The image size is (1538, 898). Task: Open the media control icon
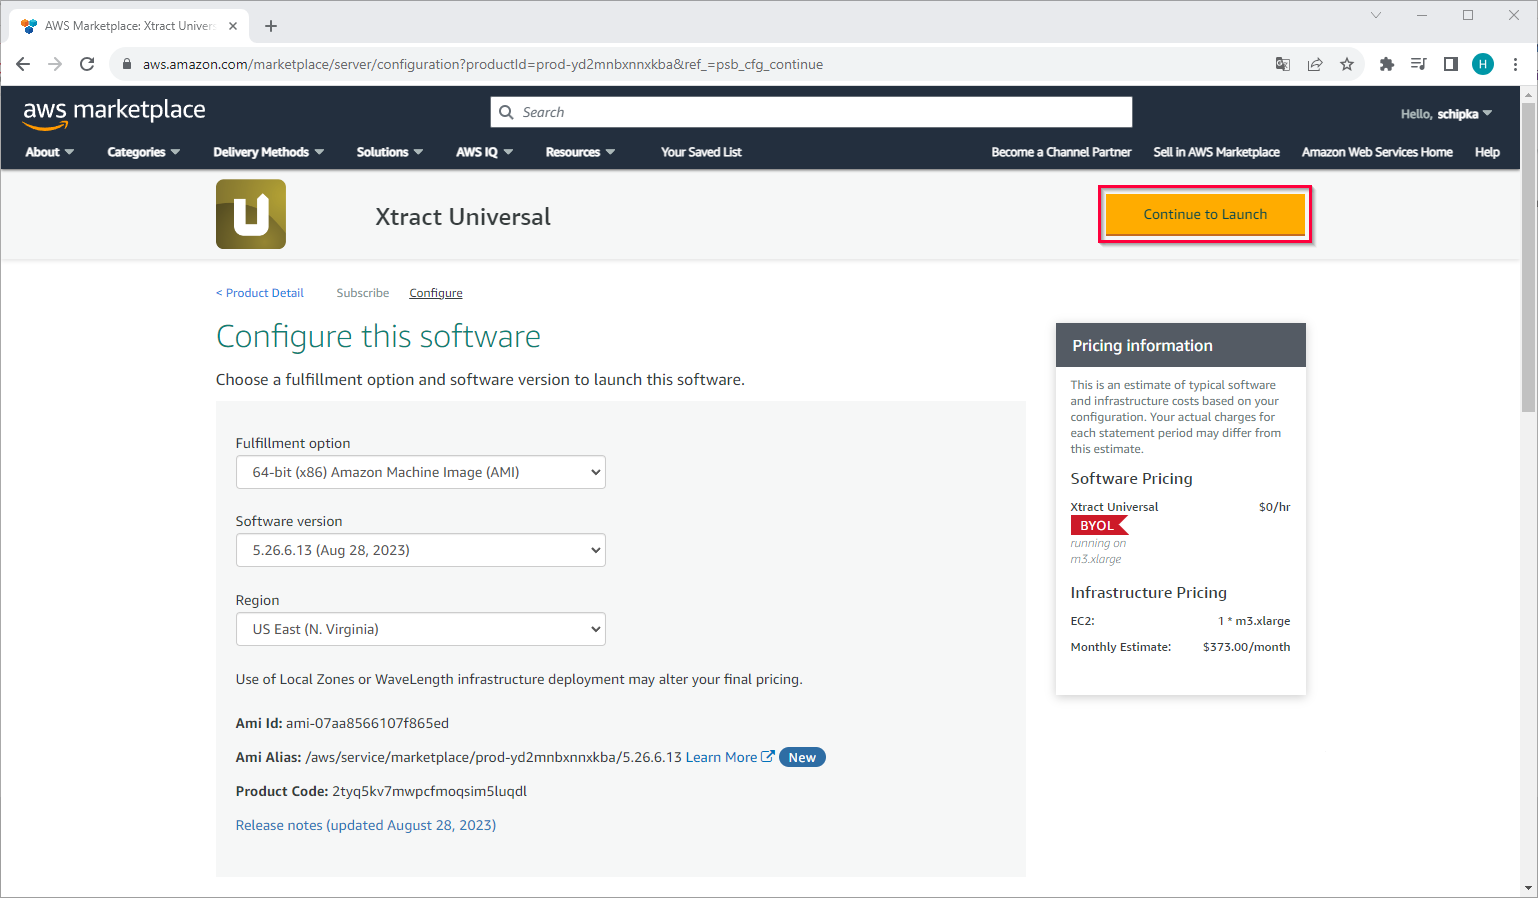[x=1418, y=64]
